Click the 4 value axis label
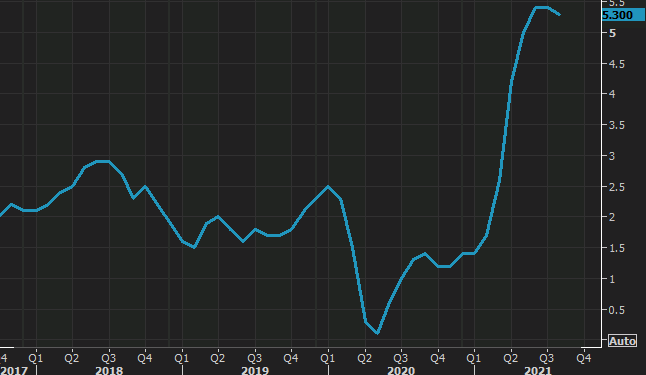Screen dimensions: 646x375 point(613,94)
